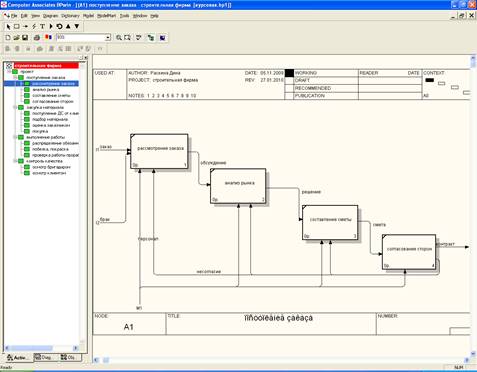
Task: Select the Pointer tool in the toolbox
Action: tap(8, 26)
